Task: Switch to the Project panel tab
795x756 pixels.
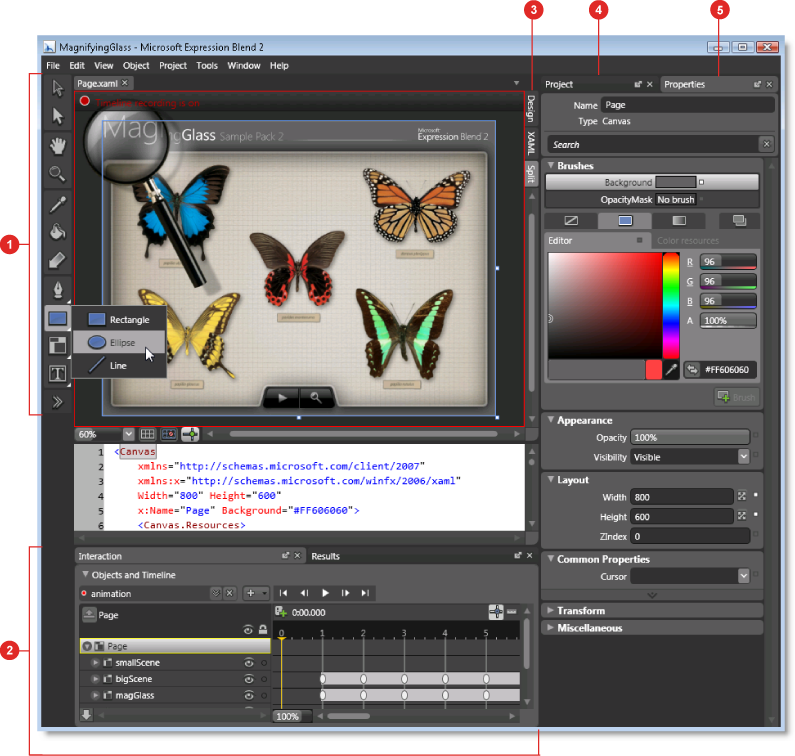Action: pyautogui.click(x=559, y=84)
